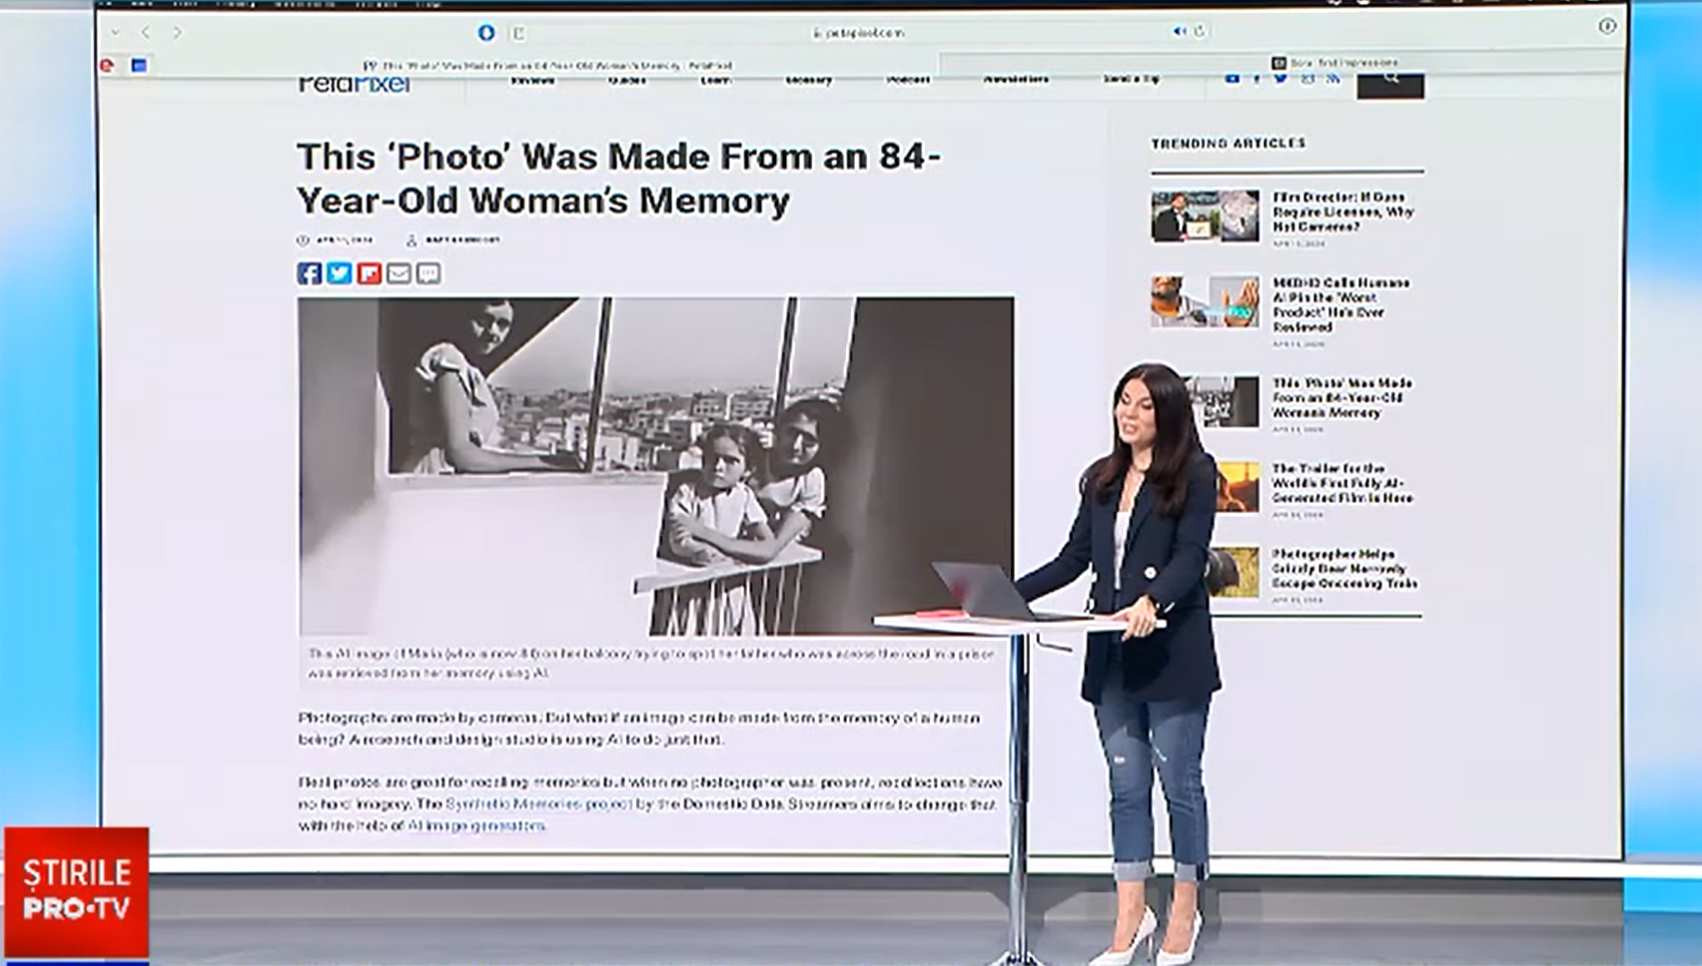Mute tab audio via speaker icon
This screenshot has width=1702, height=966.
(x=1179, y=32)
